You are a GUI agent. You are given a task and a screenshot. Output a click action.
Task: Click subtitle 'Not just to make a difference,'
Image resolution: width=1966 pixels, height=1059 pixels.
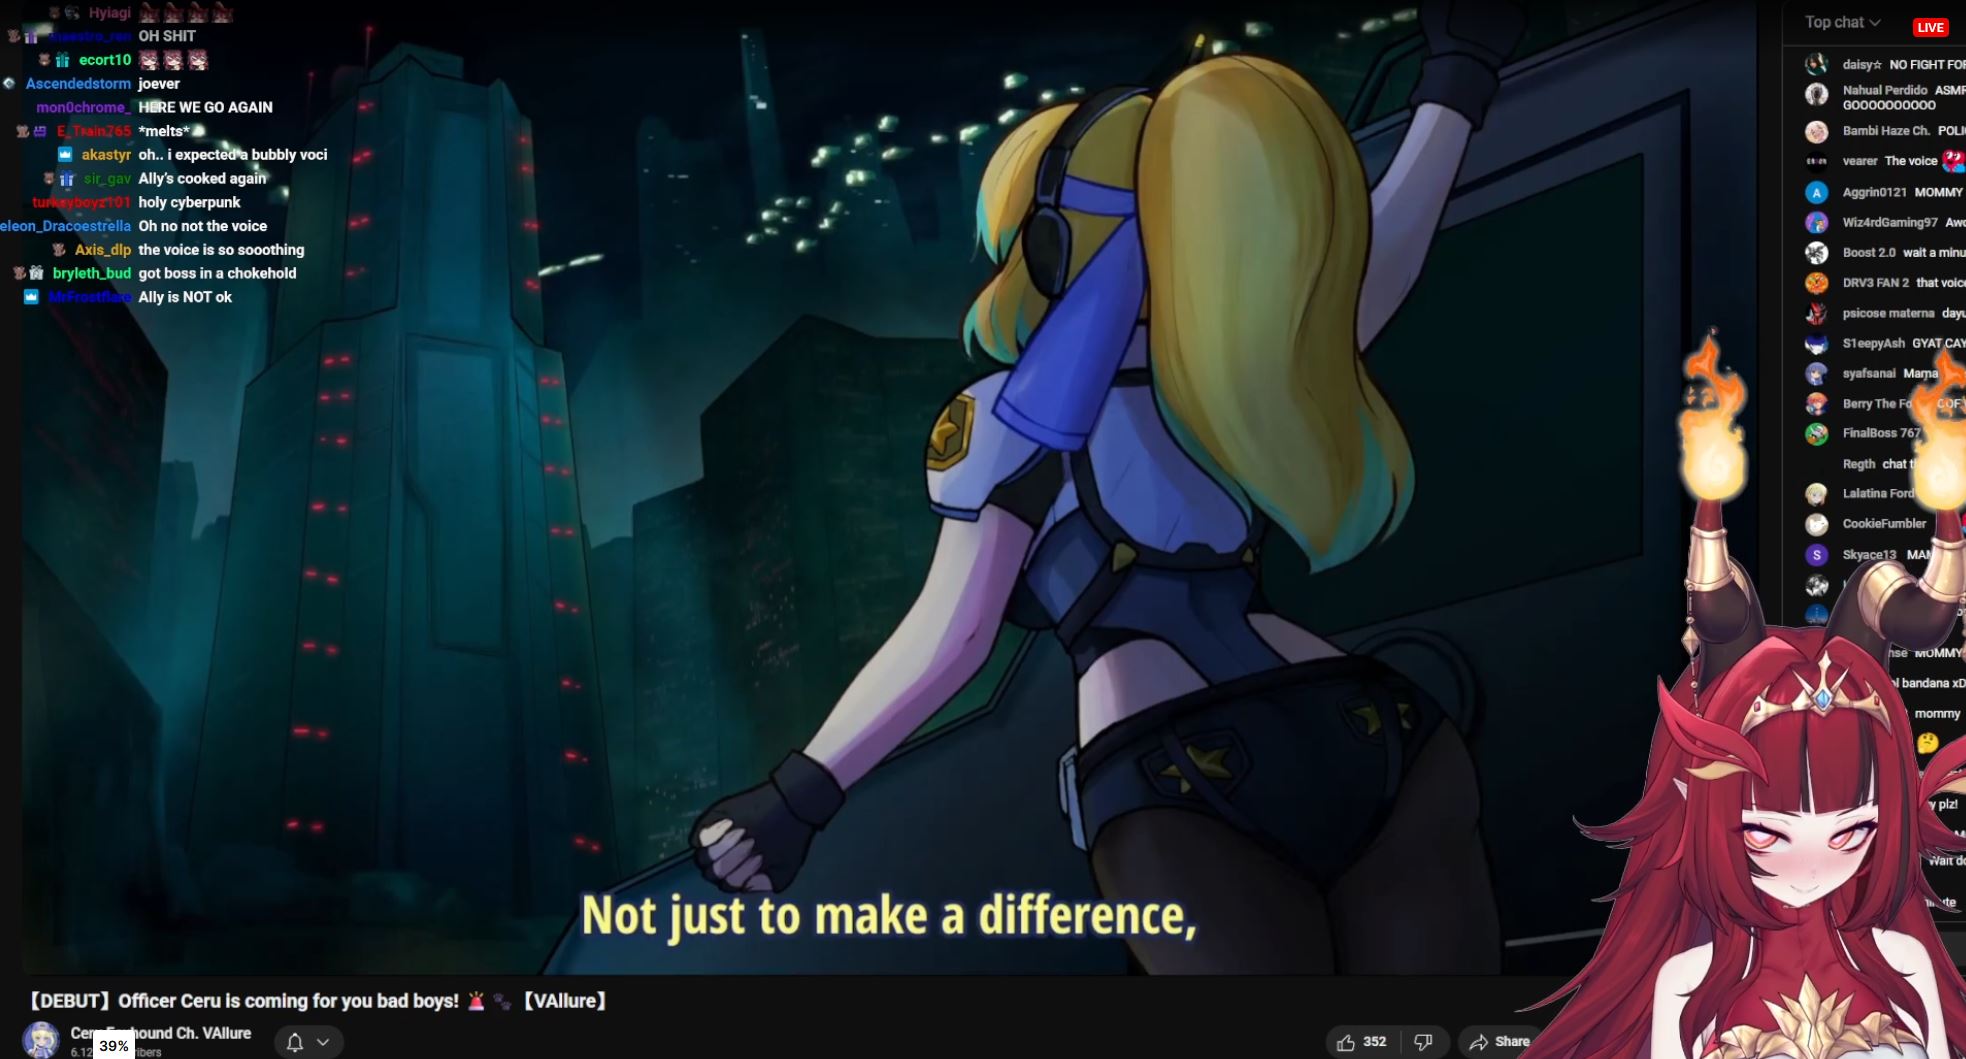tap(889, 916)
